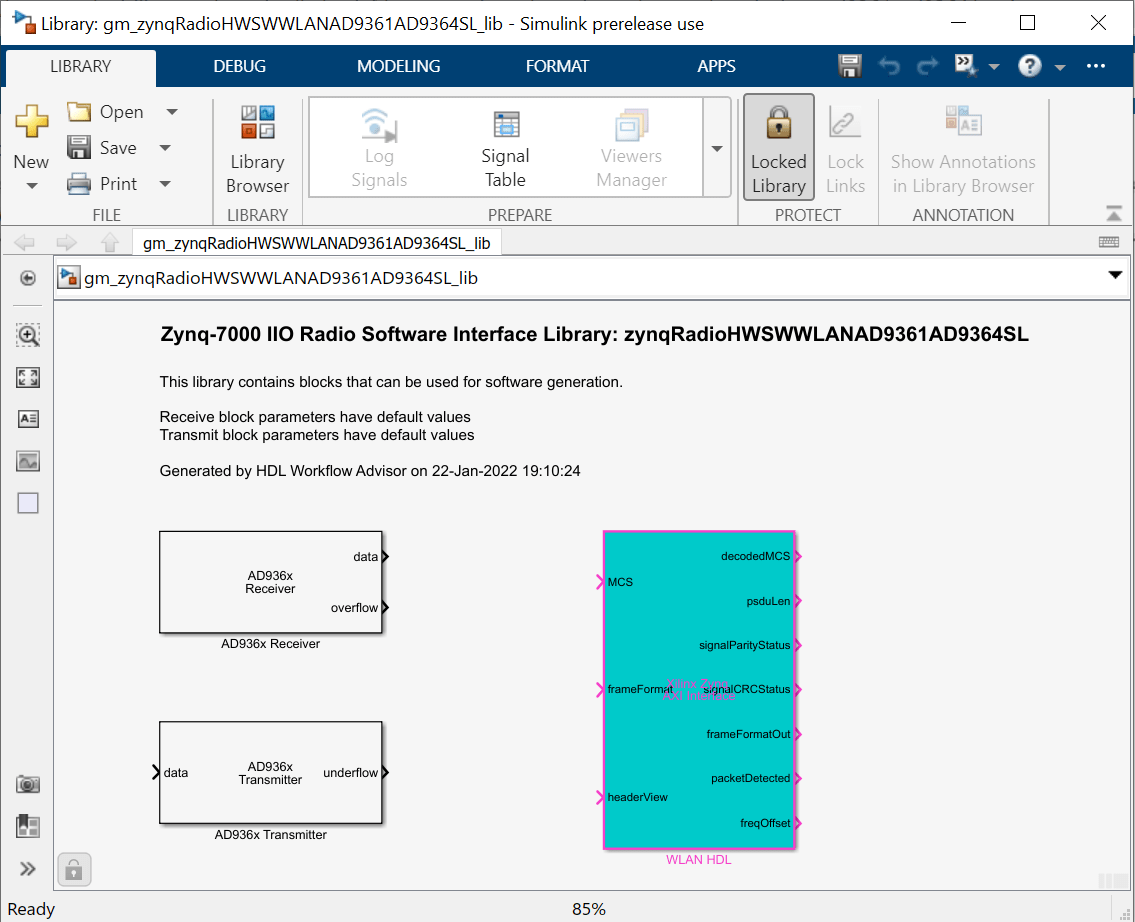Switch to the APPS tab
This screenshot has width=1135, height=922.
point(717,67)
